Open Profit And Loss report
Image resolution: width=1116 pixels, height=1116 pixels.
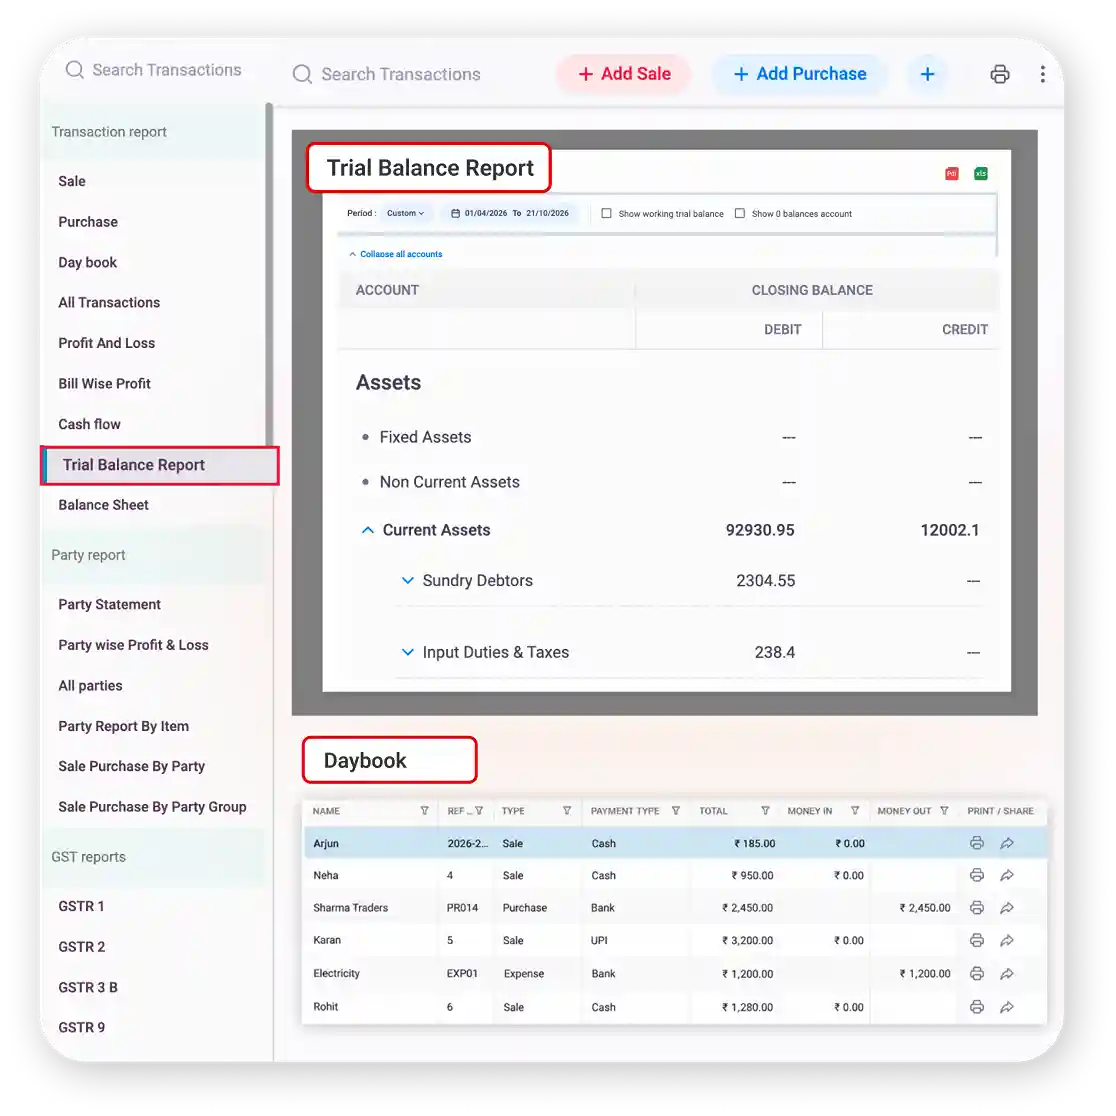click(x=106, y=343)
